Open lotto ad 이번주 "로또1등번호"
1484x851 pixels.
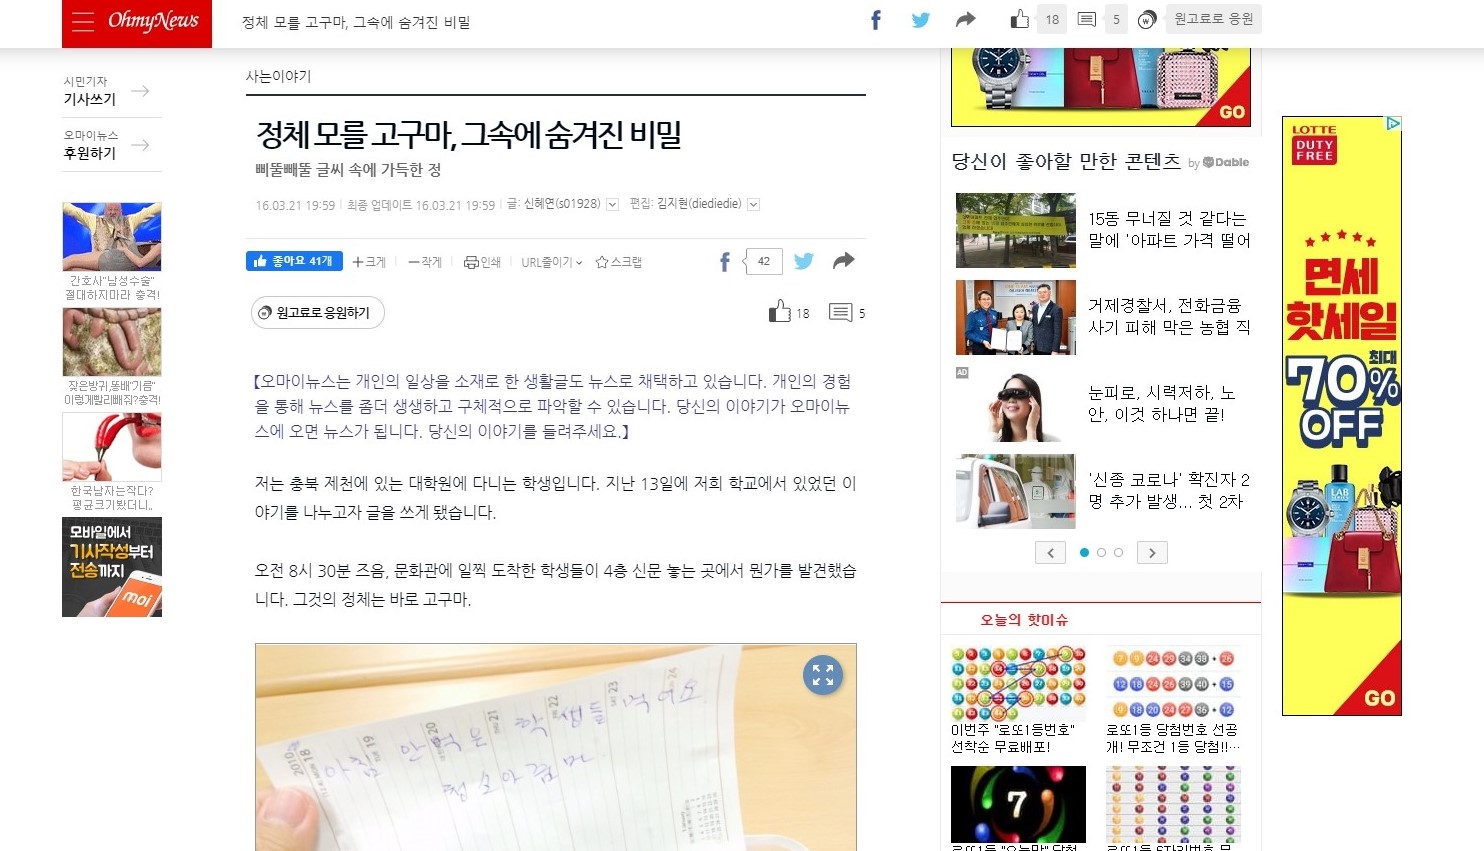coord(1018,700)
